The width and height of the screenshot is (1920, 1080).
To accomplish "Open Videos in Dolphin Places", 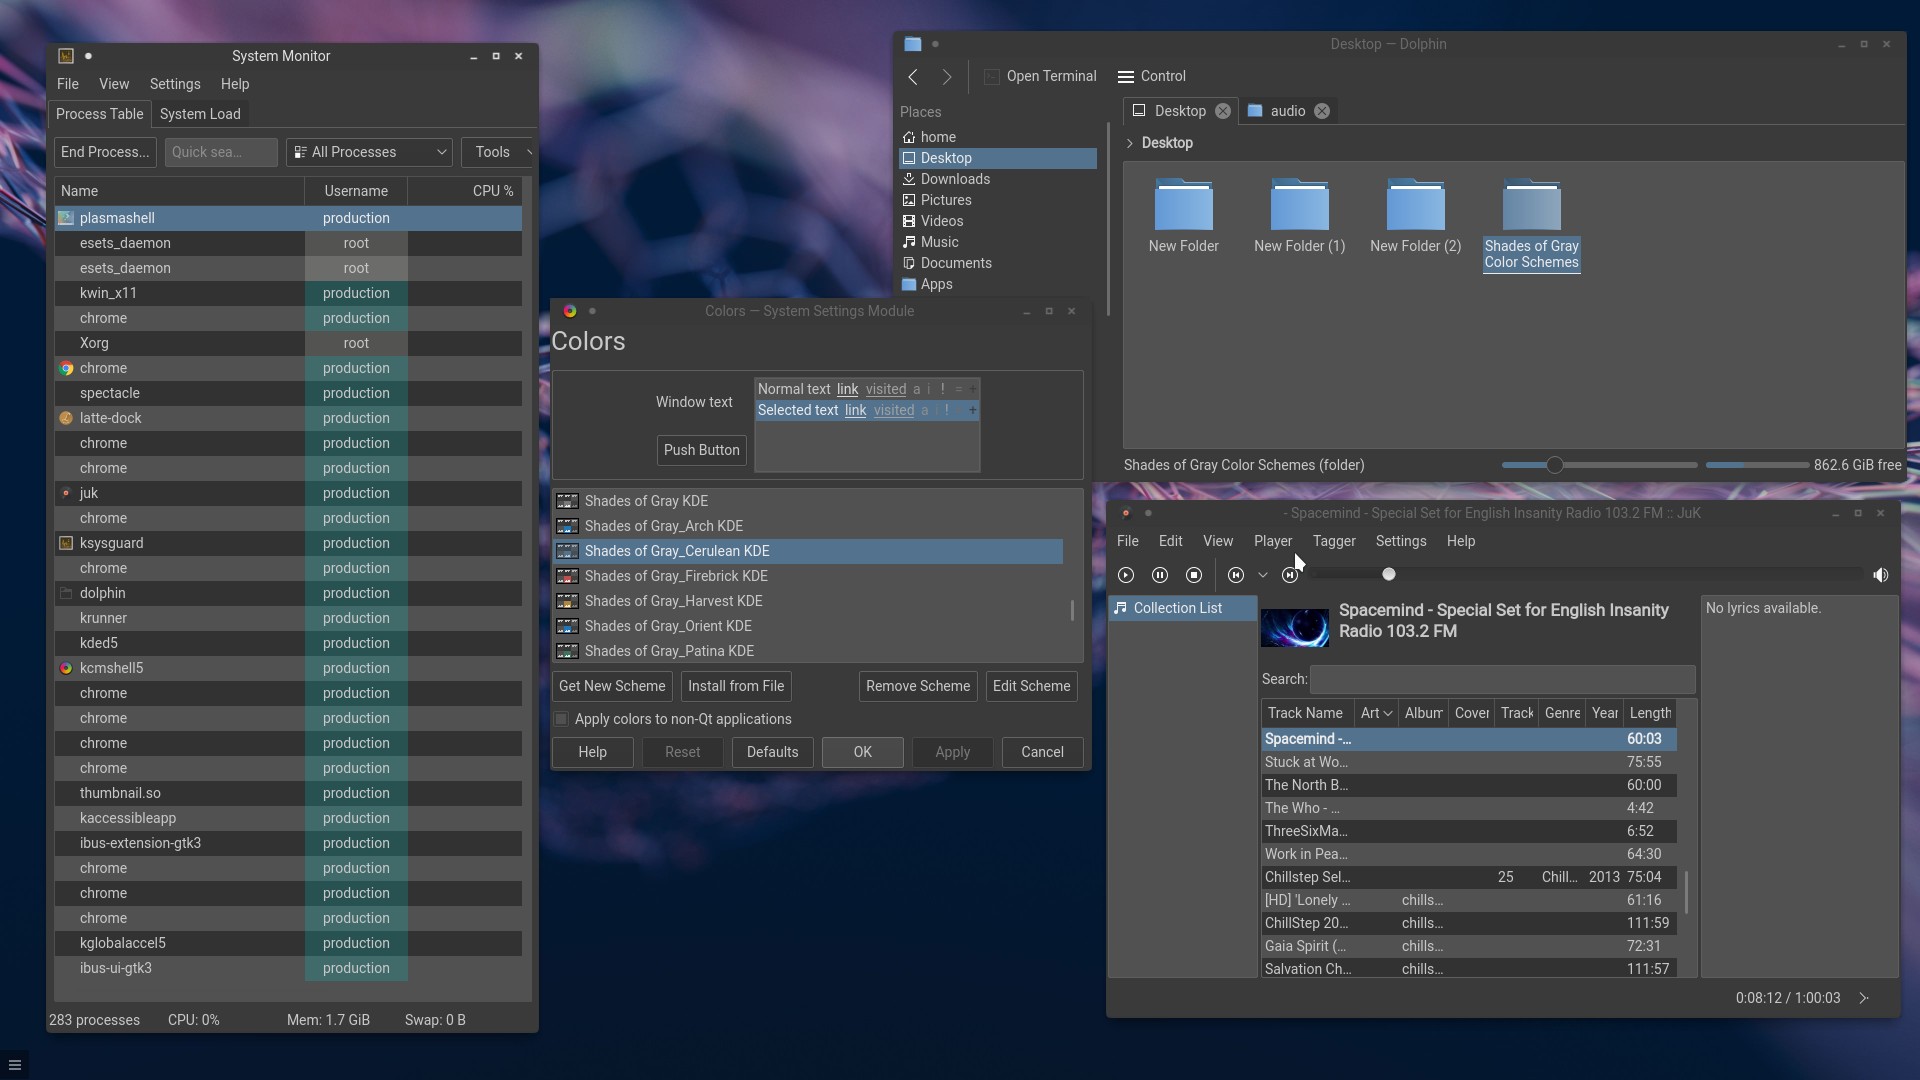I will 998,221.
